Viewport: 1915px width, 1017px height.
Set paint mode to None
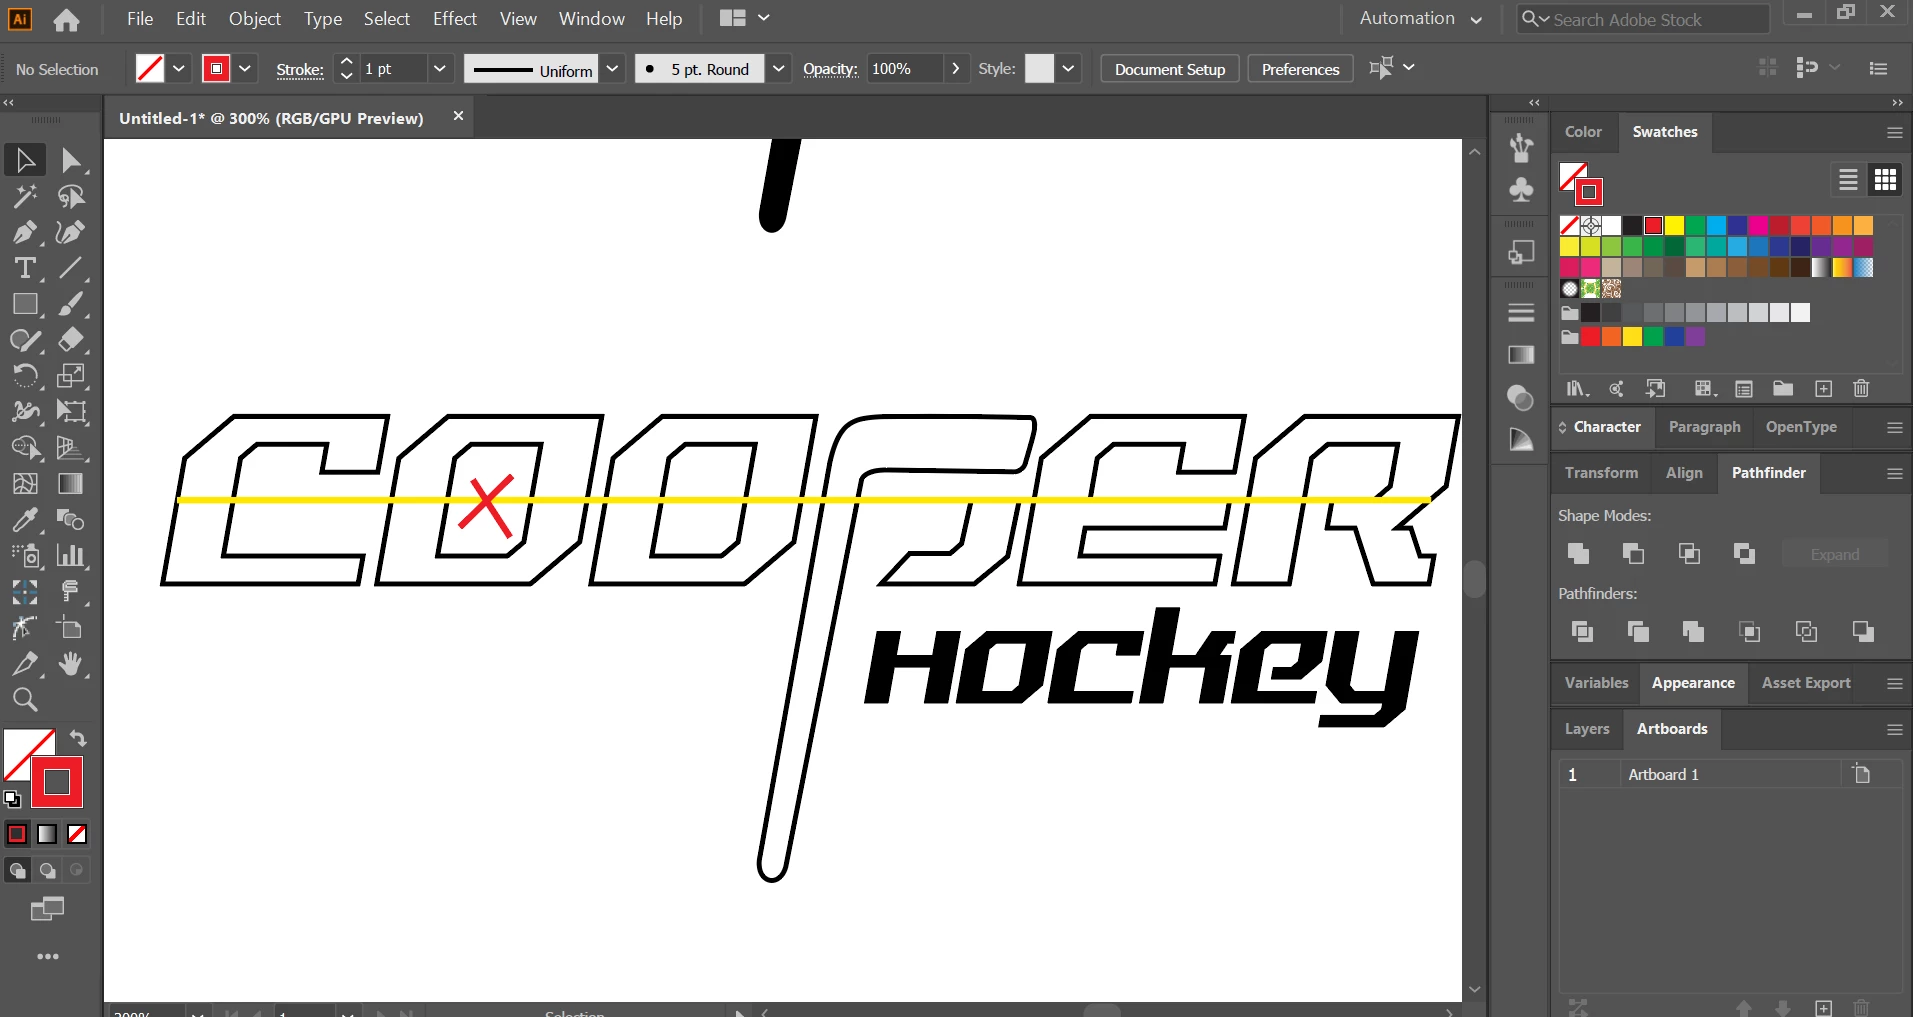(77, 834)
